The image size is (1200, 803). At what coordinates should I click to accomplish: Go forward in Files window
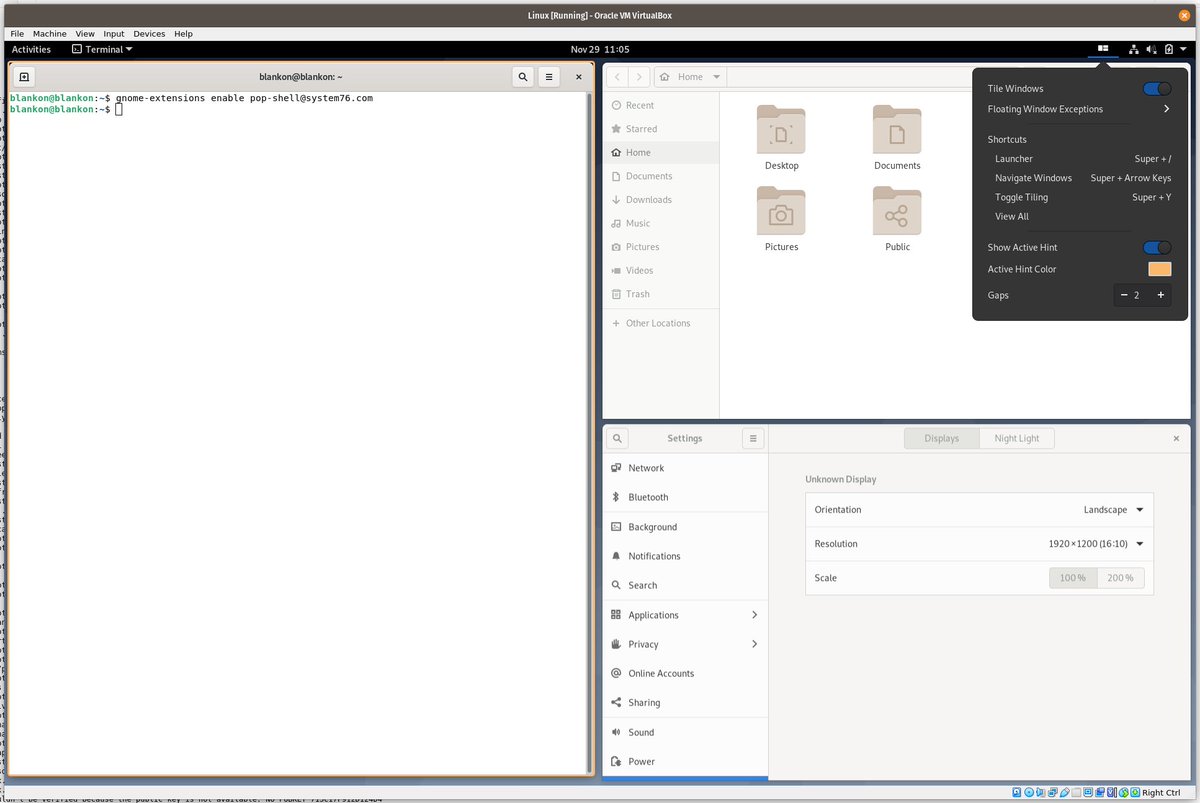pyautogui.click(x=640, y=77)
